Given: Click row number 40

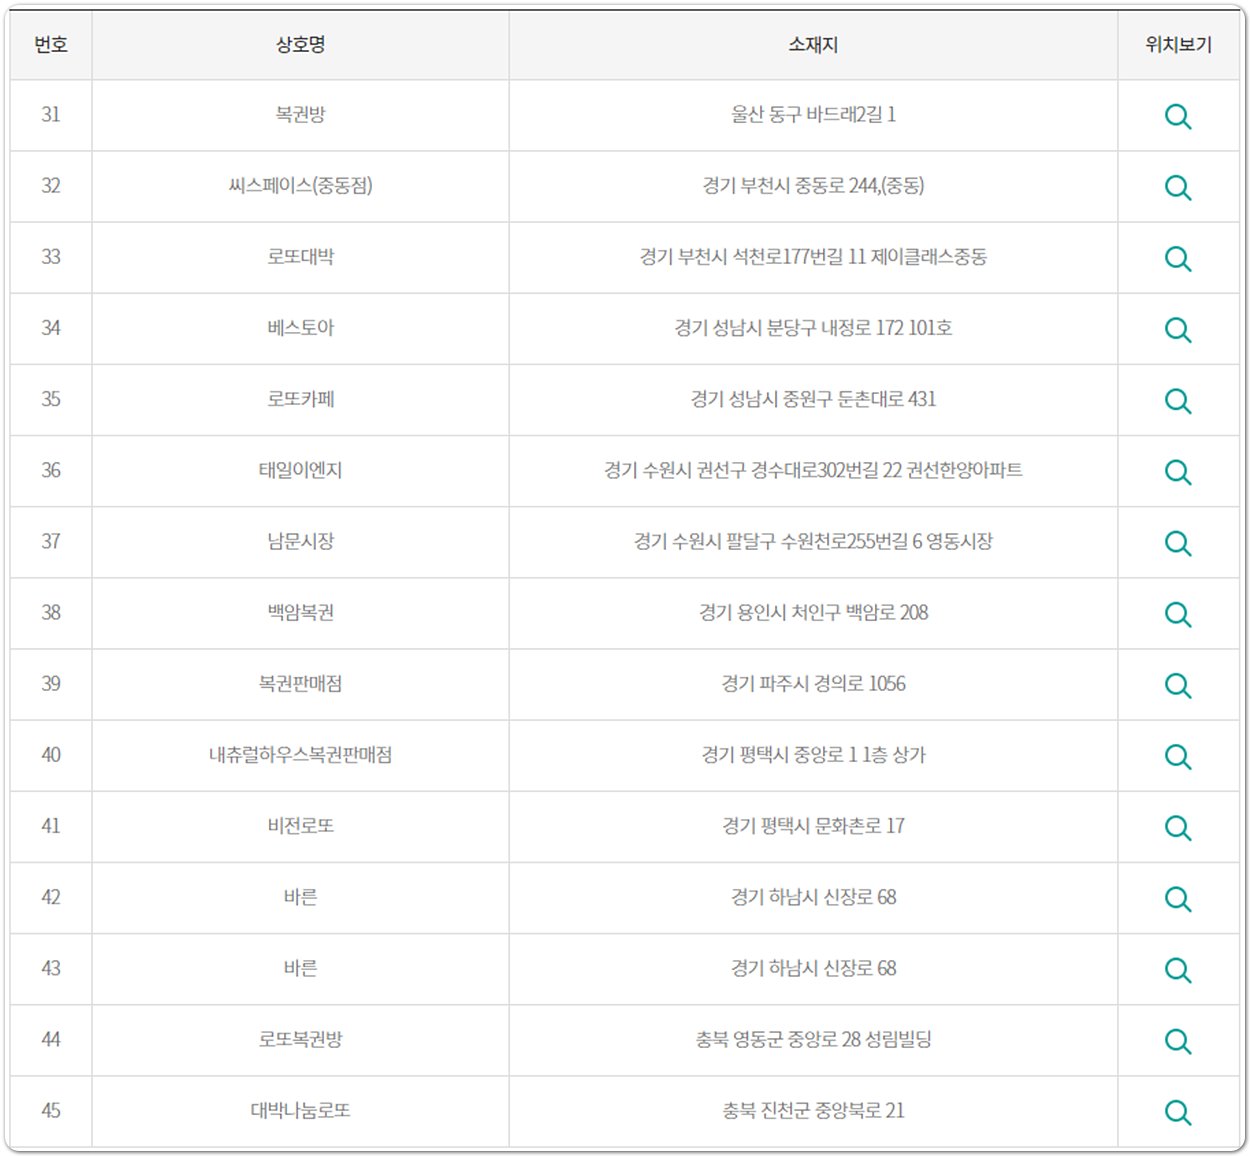Looking at the screenshot, I should click(x=51, y=754).
